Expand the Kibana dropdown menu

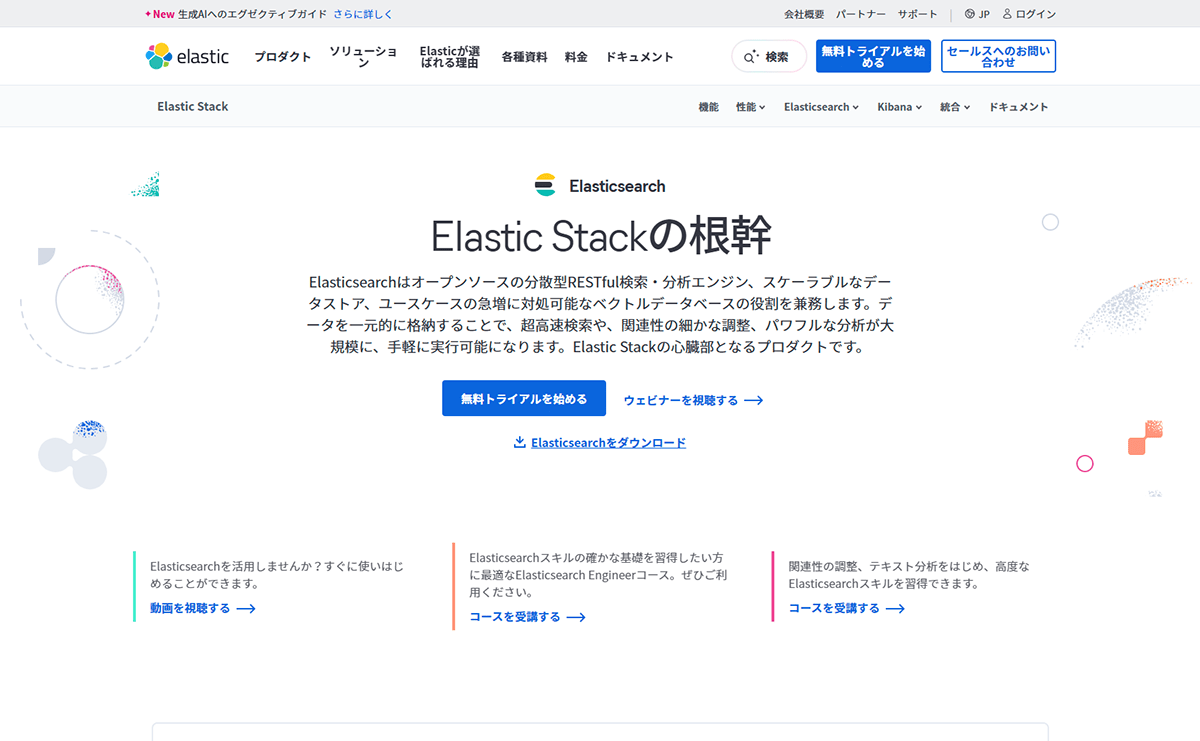898,106
